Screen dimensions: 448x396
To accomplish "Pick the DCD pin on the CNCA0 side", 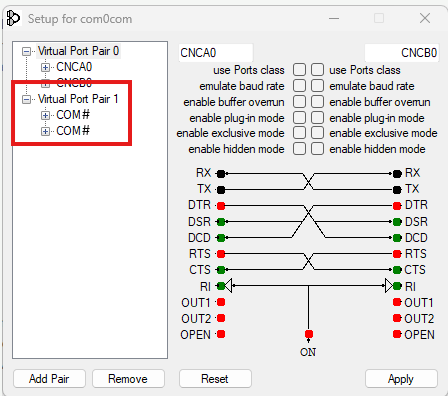I will pyautogui.click(x=221, y=238).
